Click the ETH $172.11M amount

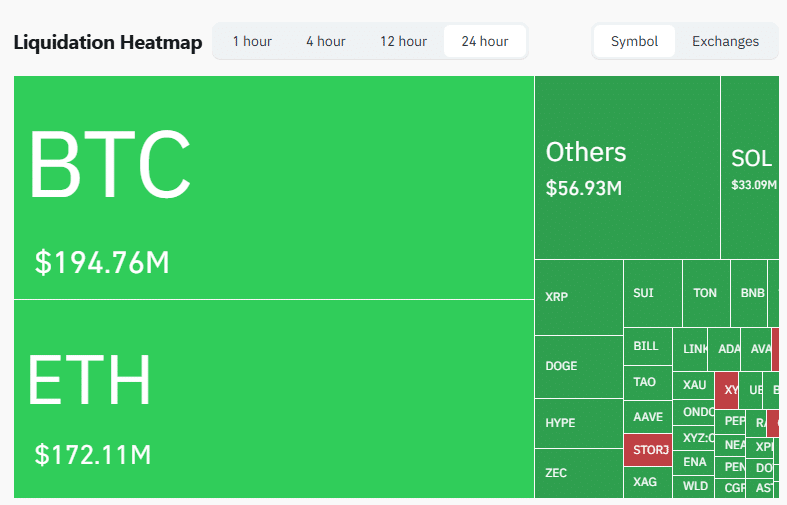click(93, 455)
